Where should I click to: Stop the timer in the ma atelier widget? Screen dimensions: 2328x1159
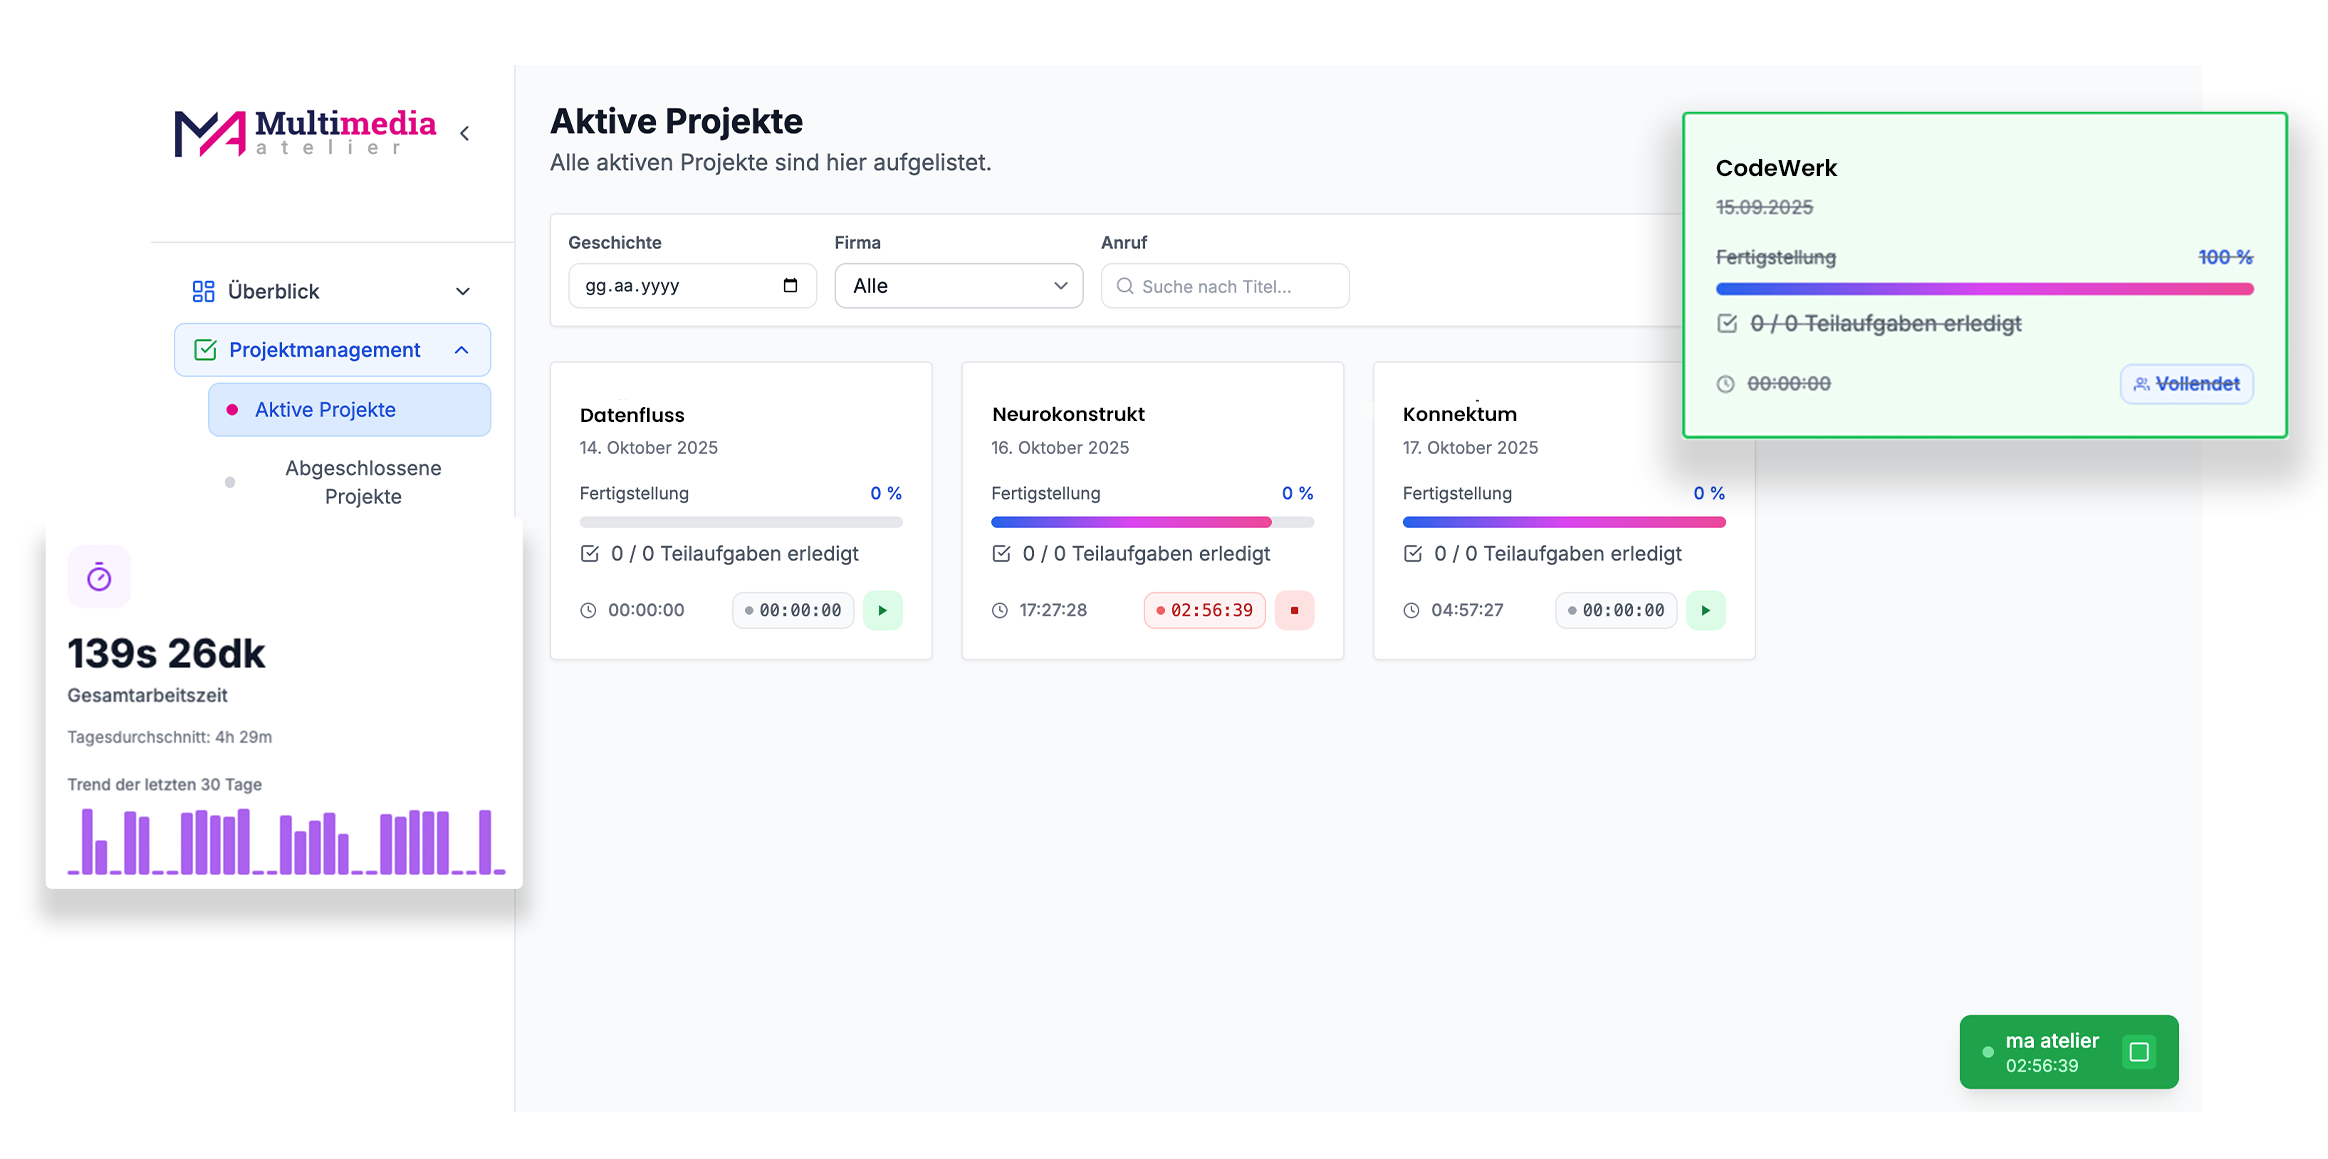coord(2139,1051)
